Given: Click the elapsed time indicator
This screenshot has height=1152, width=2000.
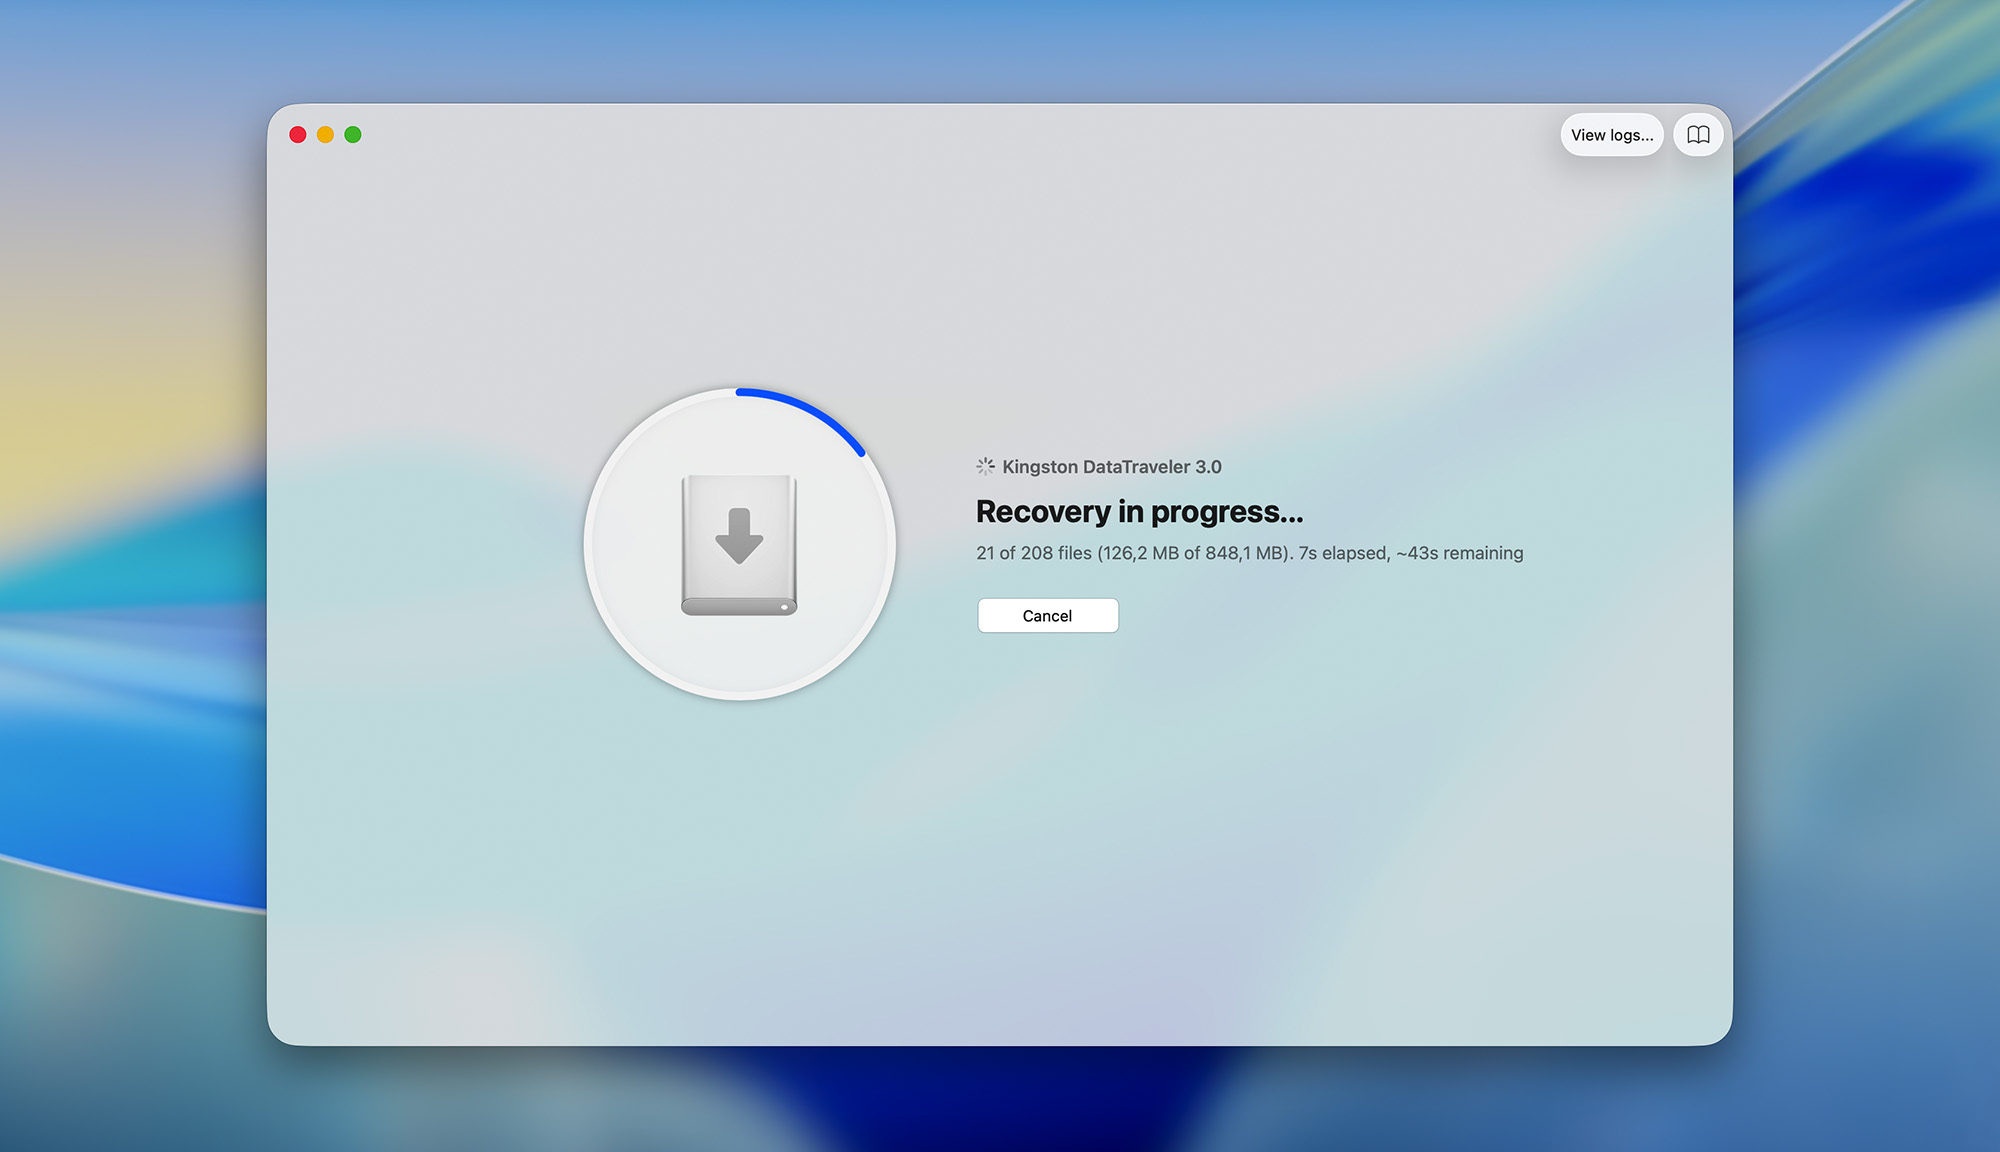Looking at the screenshot, I should tap(1333, 553).
